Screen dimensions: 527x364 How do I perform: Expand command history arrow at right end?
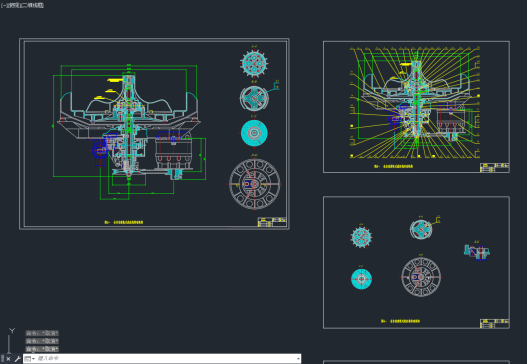point(298,359)
